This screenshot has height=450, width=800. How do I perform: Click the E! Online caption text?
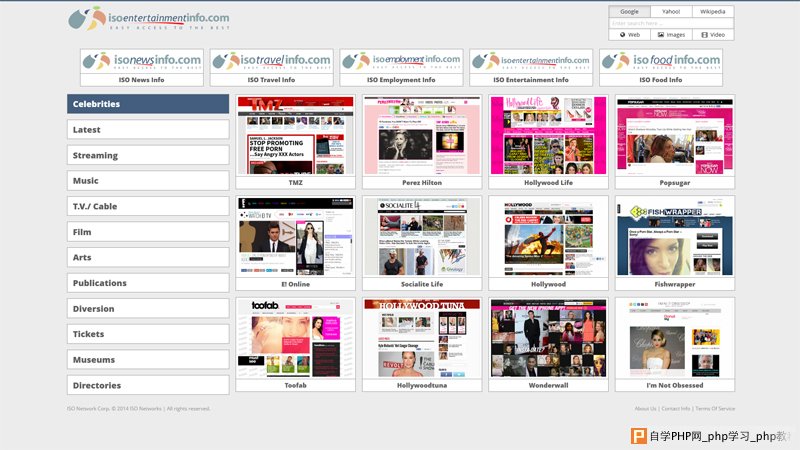tap(295, 284)
